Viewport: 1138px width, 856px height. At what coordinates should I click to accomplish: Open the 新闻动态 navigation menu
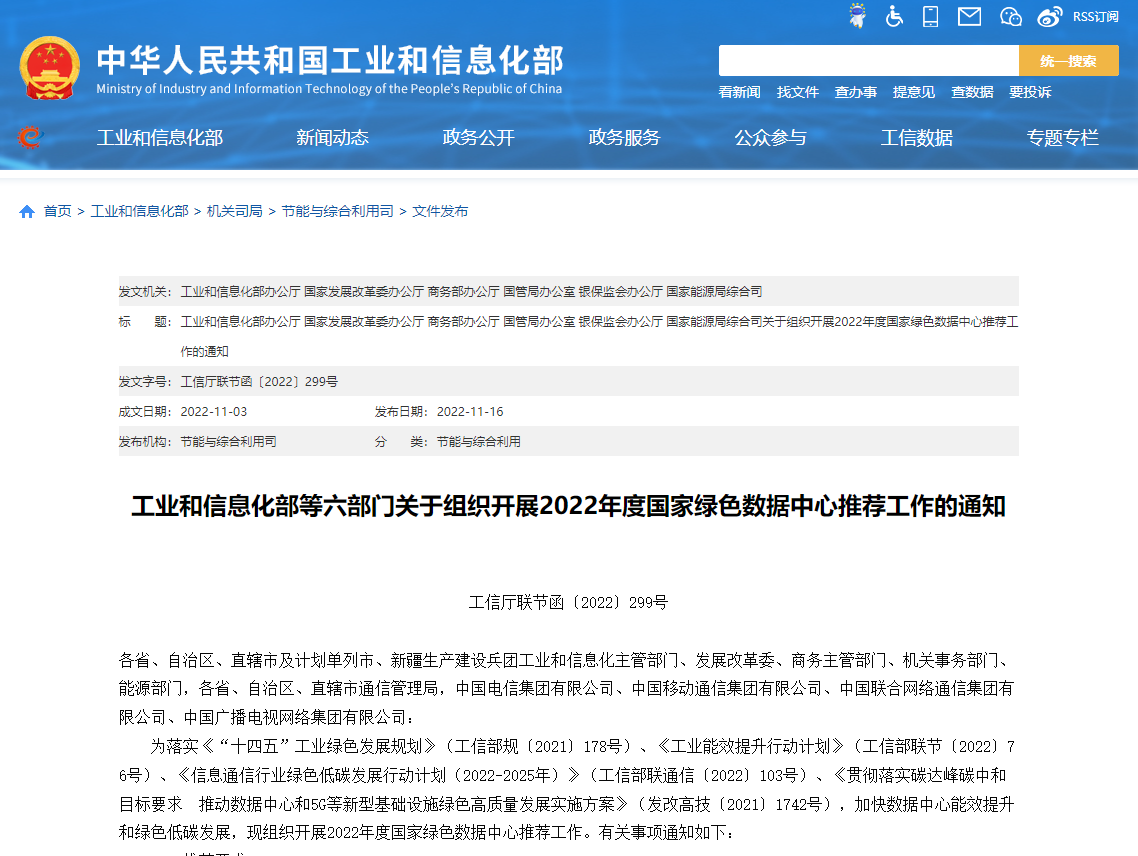pos(334,138)
